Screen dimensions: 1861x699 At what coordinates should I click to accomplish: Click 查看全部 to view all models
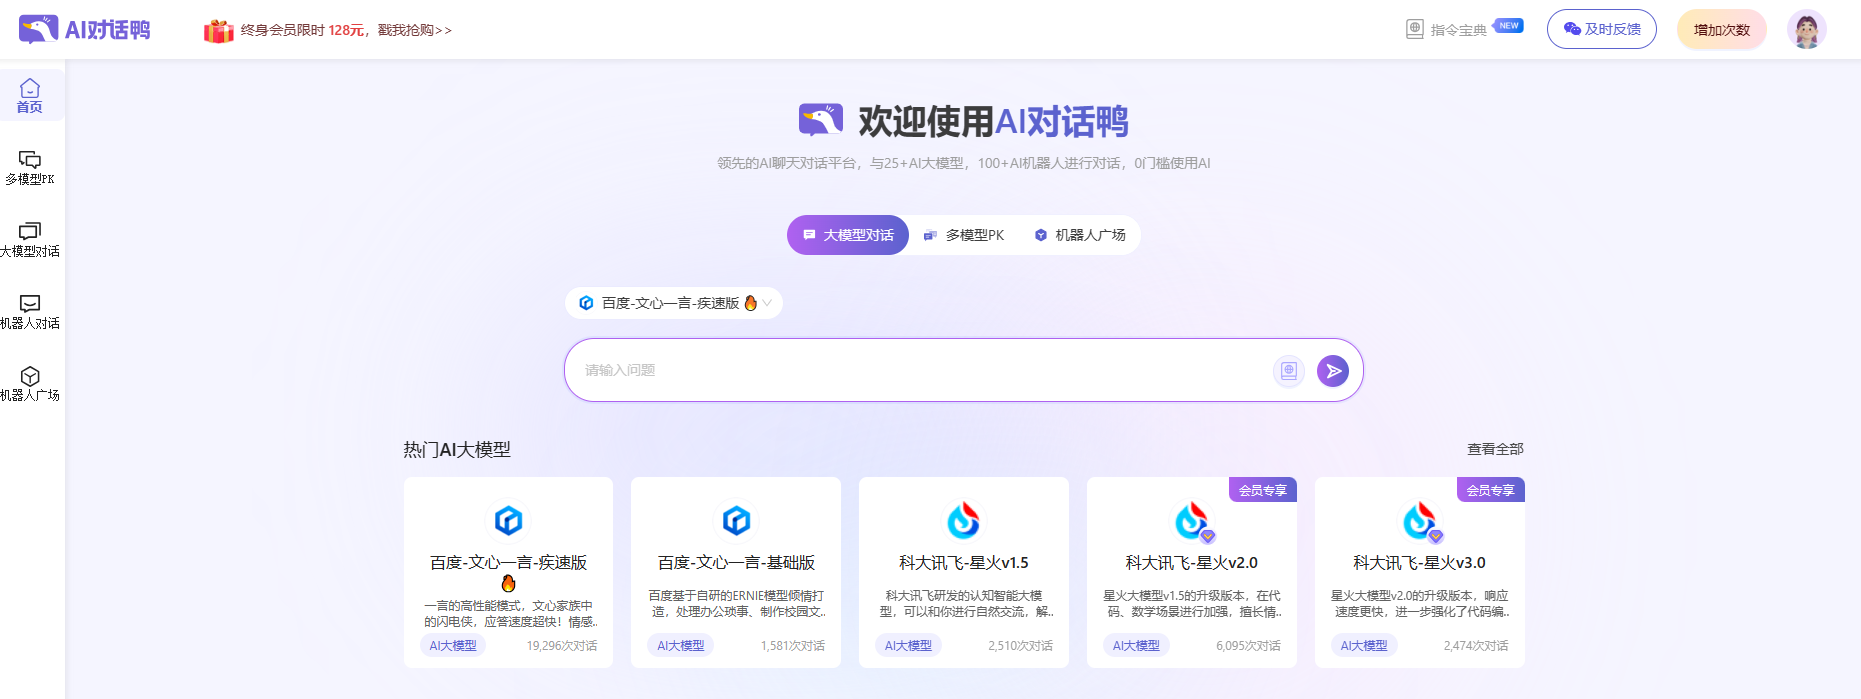coord(1495,449)
